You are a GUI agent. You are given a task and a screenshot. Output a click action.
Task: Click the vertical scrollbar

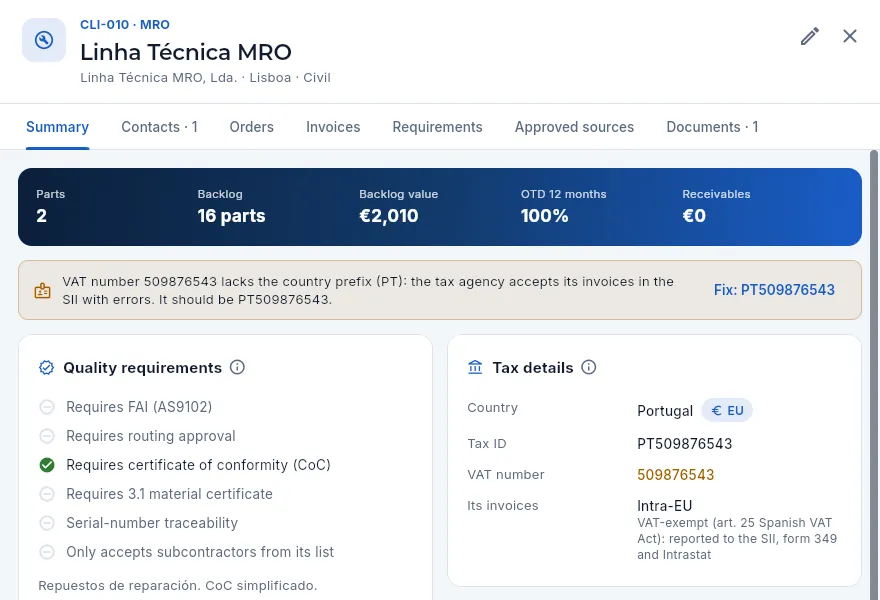point(874,375)
